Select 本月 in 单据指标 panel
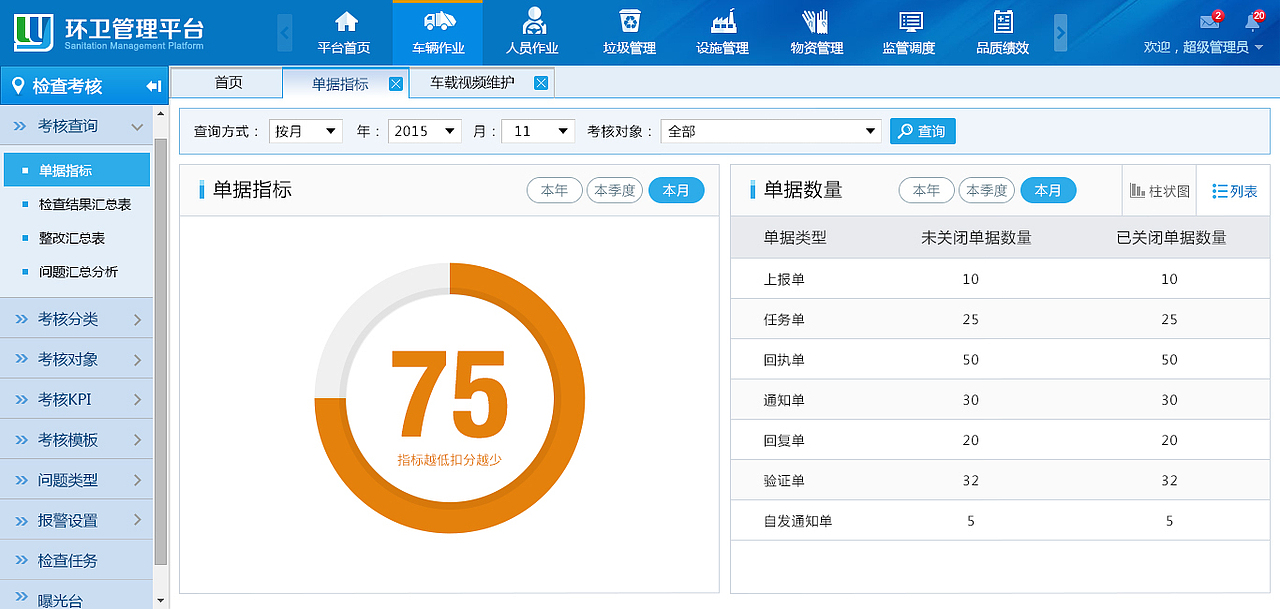This screenshot has height=609, width=1280. (676, 190)
